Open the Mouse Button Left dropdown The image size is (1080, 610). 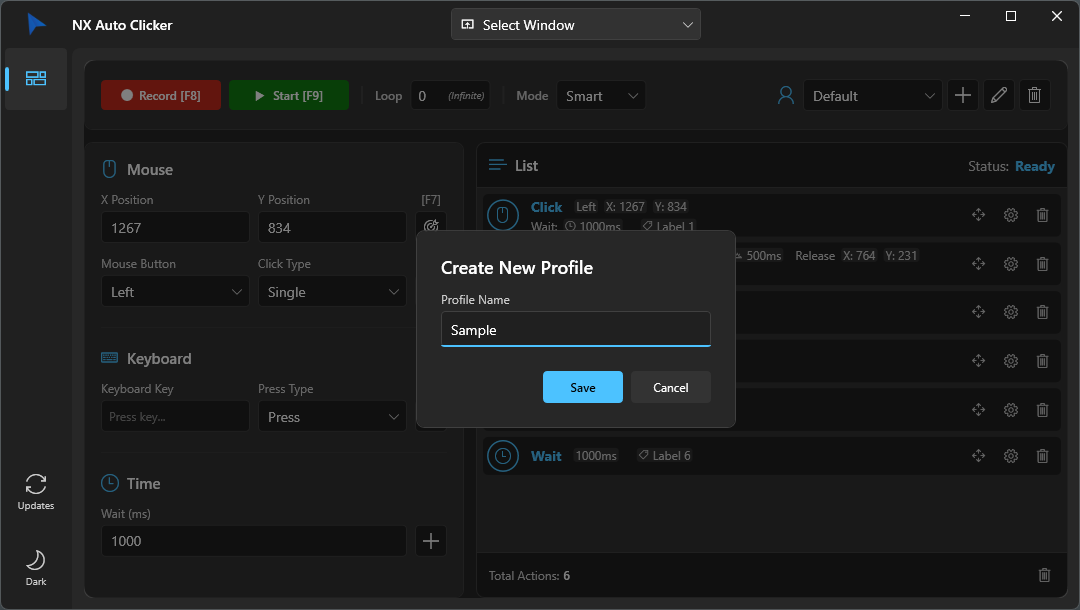point(175,291)
